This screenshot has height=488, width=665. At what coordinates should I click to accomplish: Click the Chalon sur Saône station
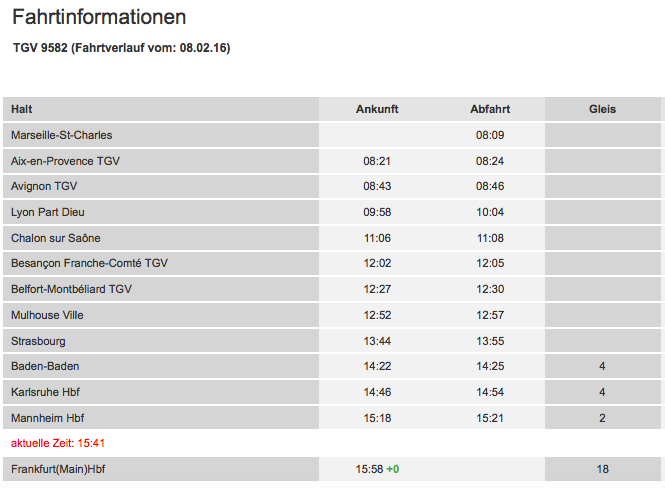(56, 238)
